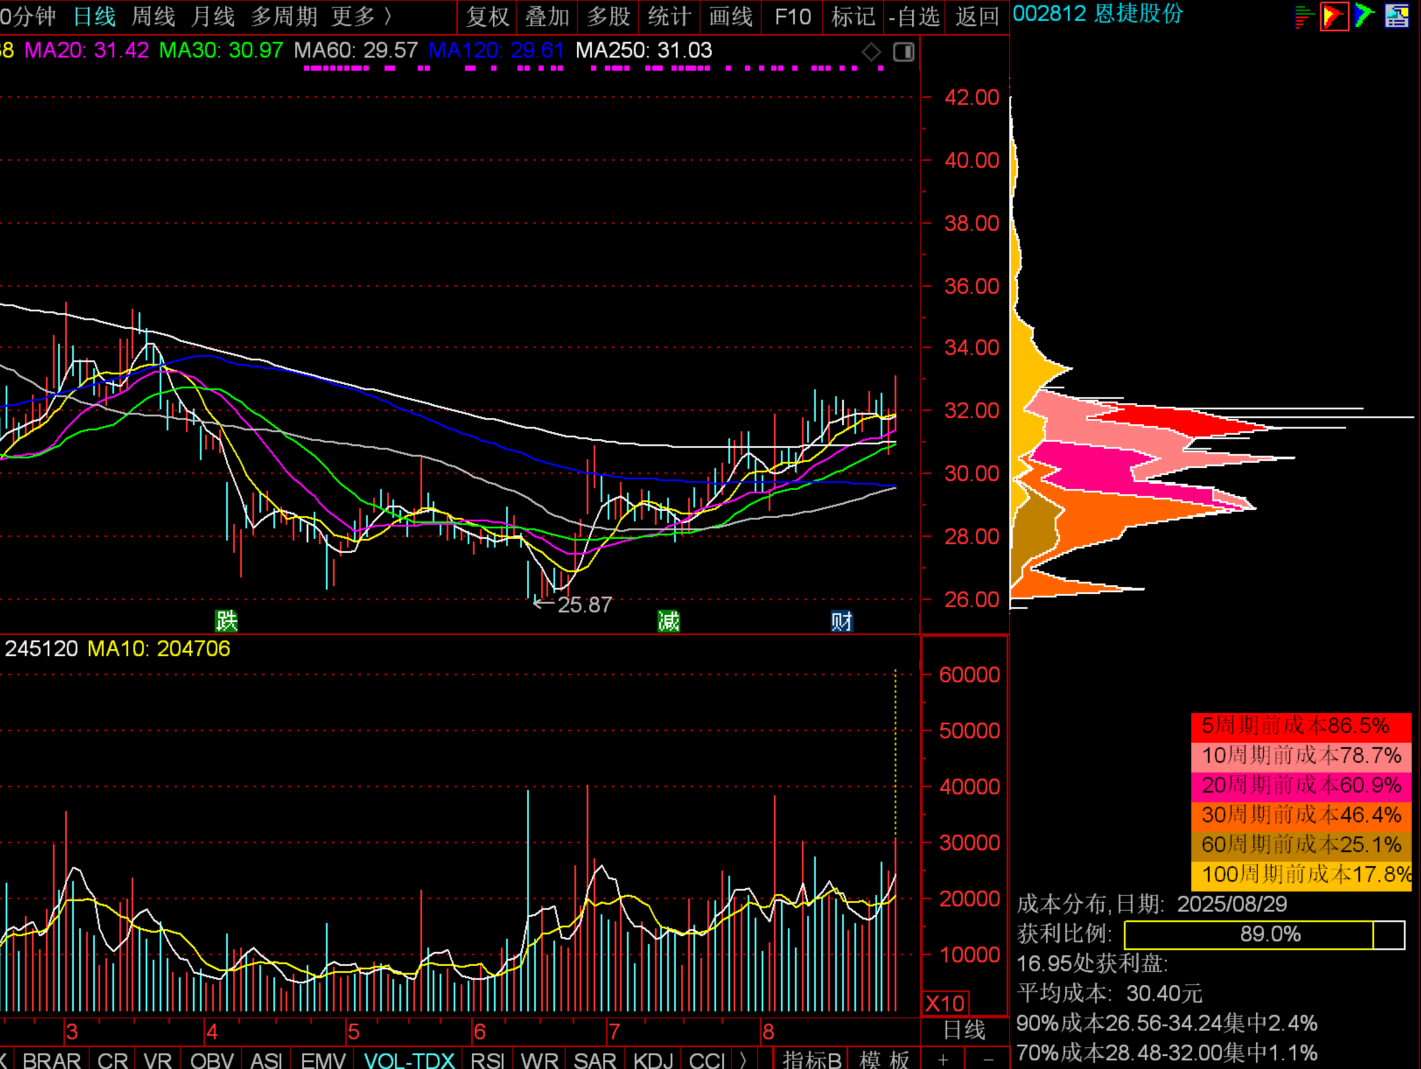This screenshot has width=1421, height=1069.
Task: Open F10 company info
Action: click(792, 17)
